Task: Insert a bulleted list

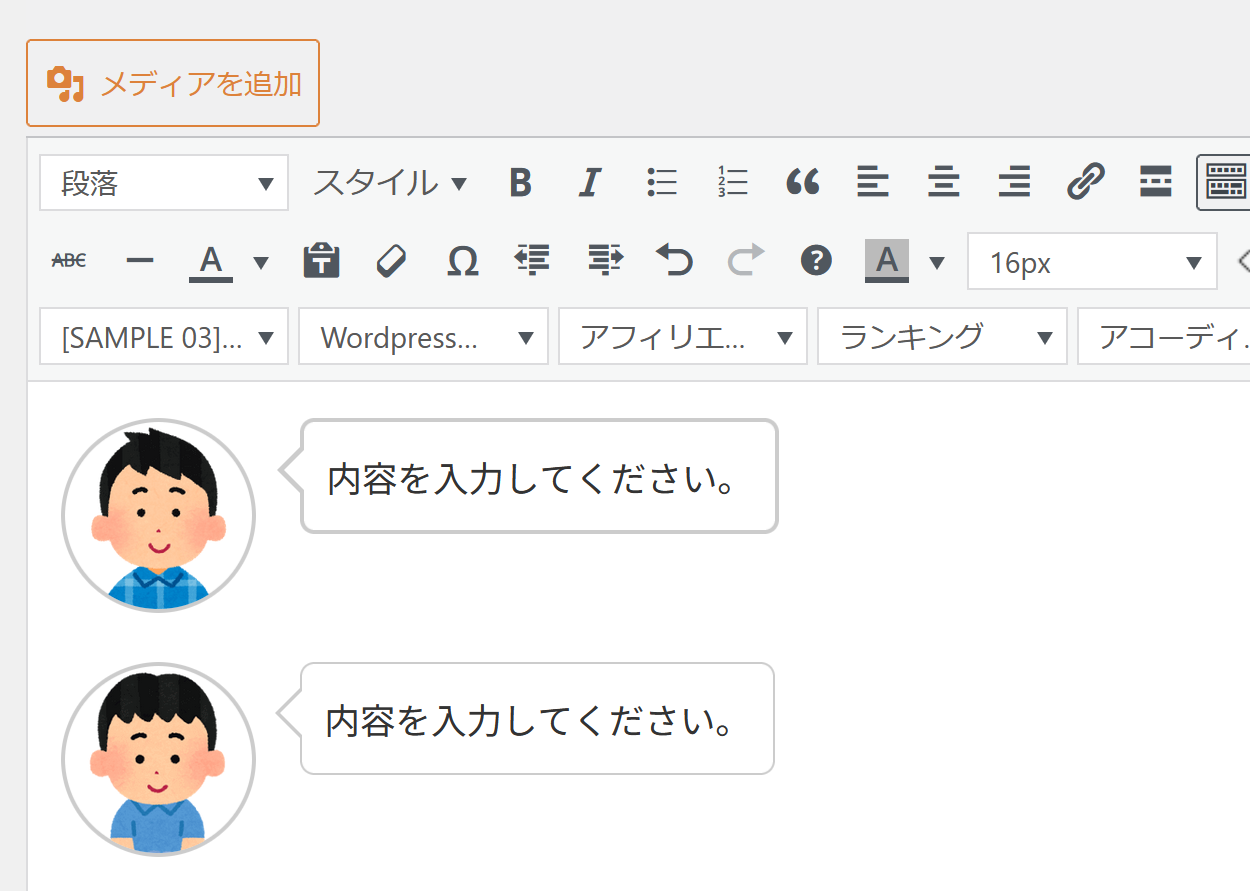Action: click(662, 183)
